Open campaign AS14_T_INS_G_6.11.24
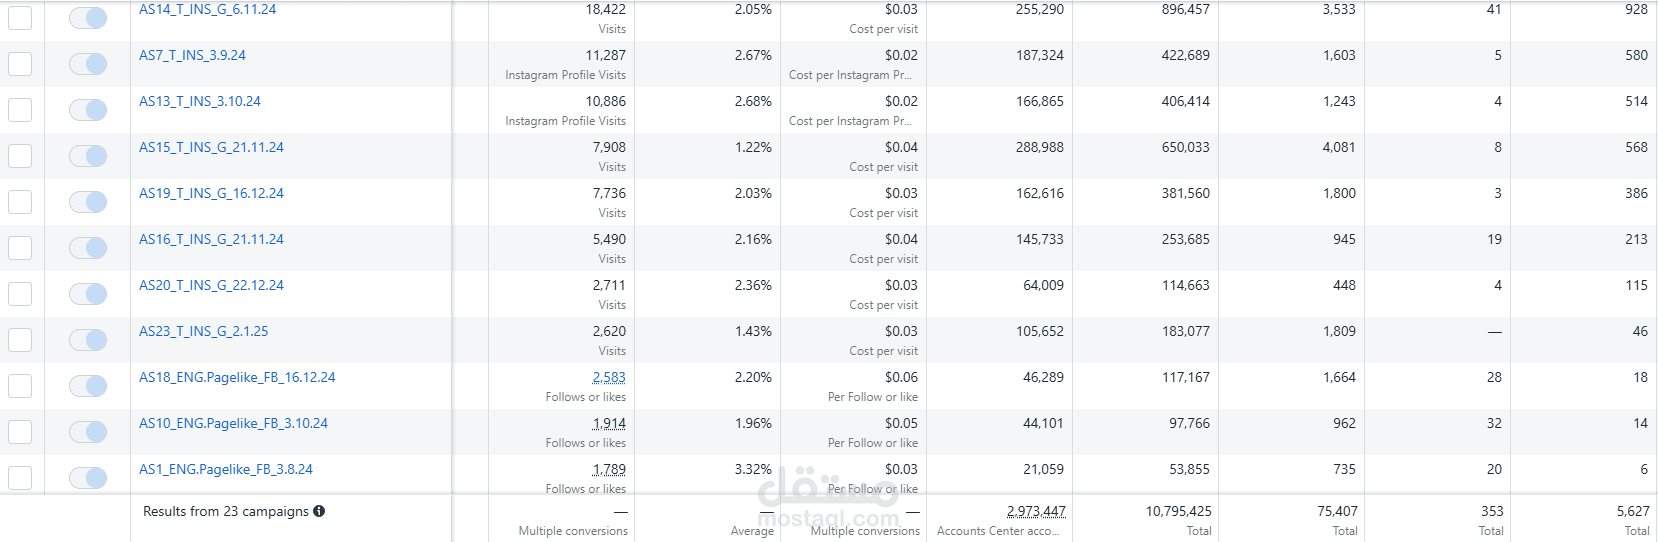 click(x=207, y=10)
